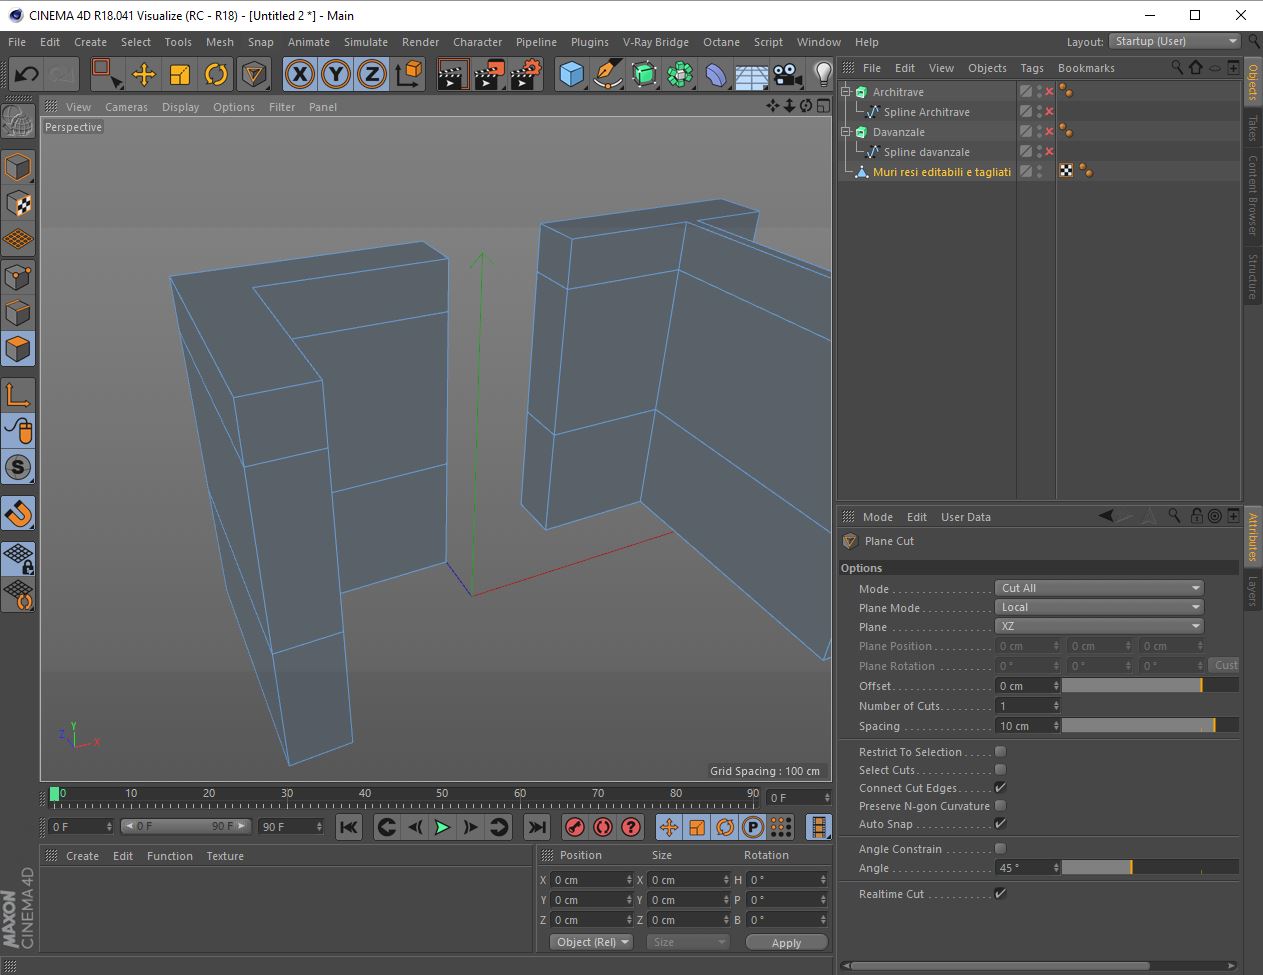This screenshot has width=1263, height=975.
Task: Collapse the Davanzale object tree
Action: click(x=846, y=132)
